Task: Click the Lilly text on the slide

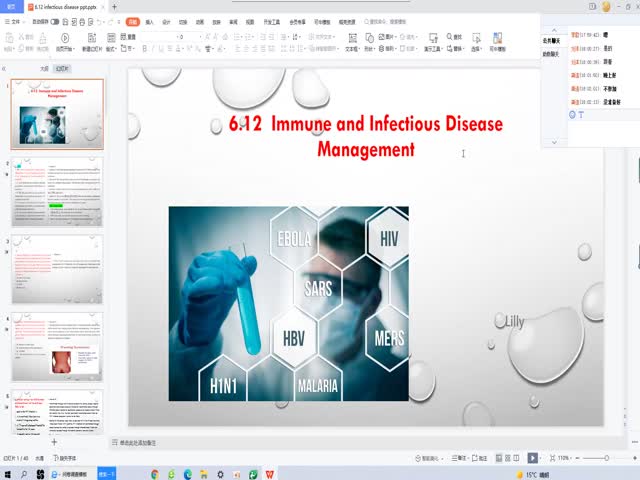Action: [x=514, y=322]
